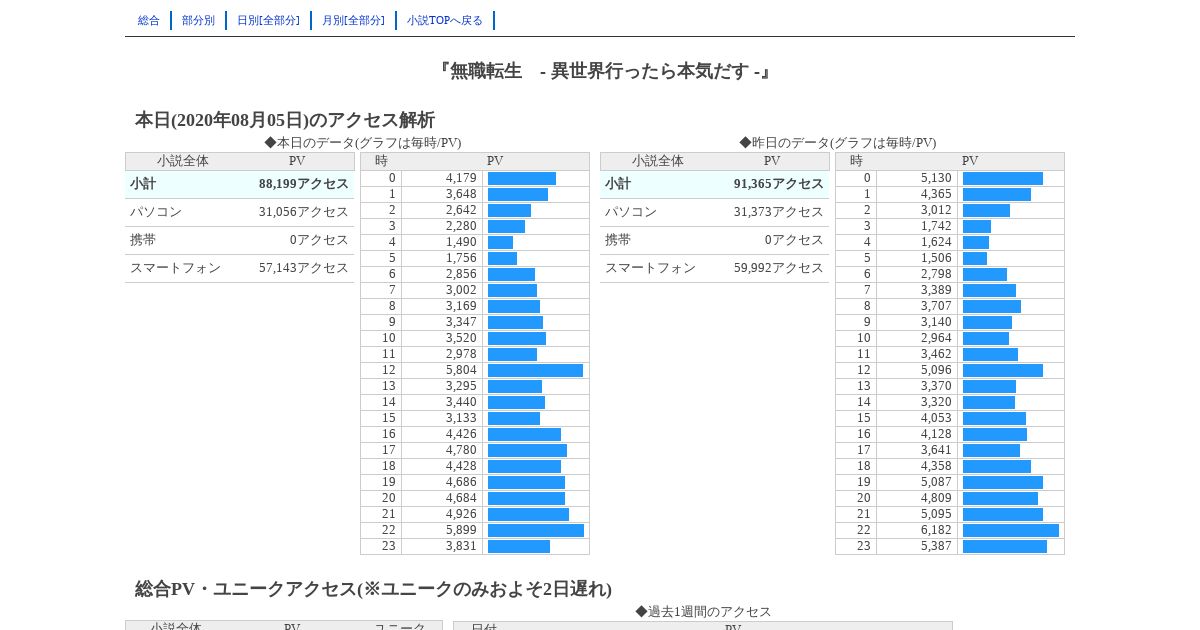The height and width of the screenshot is (630, 1200).
Task: Click yesterday's PV value 2,798
Action: tap(936, 274)
